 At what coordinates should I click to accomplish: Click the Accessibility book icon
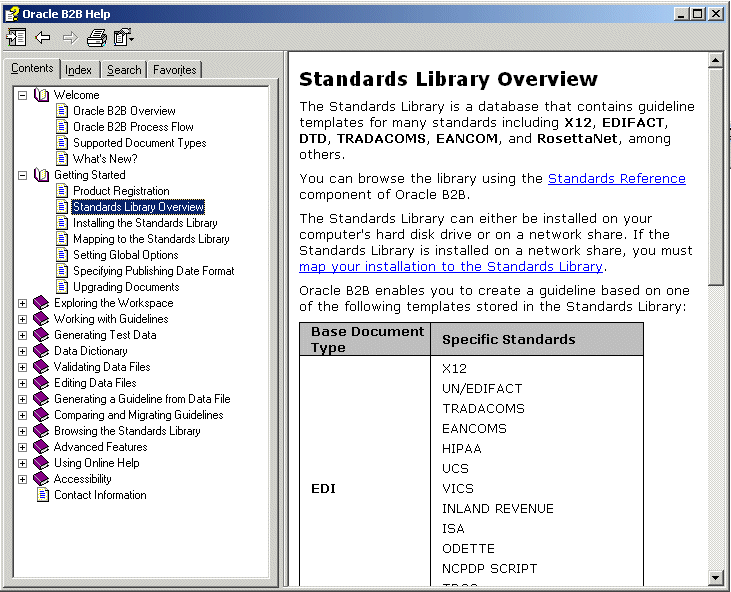[x=41, y=479]
